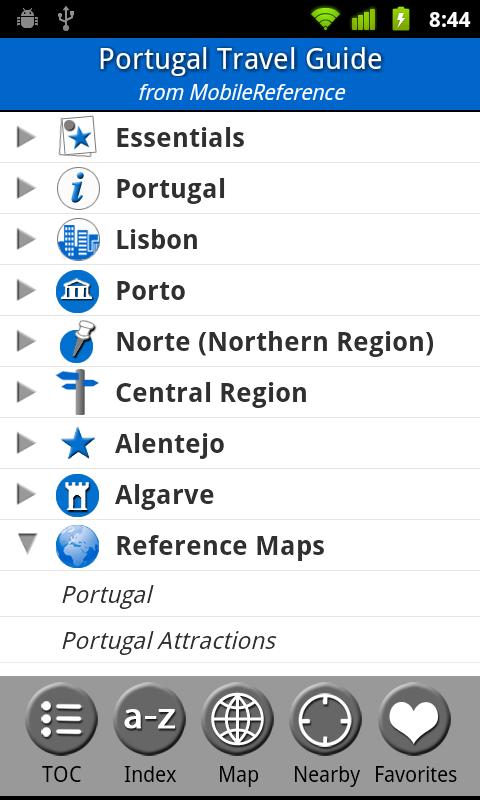Tap the Central Region signpost icon
Screen dimensions: 480x800
pyautogui.click(x=78, y=392)
